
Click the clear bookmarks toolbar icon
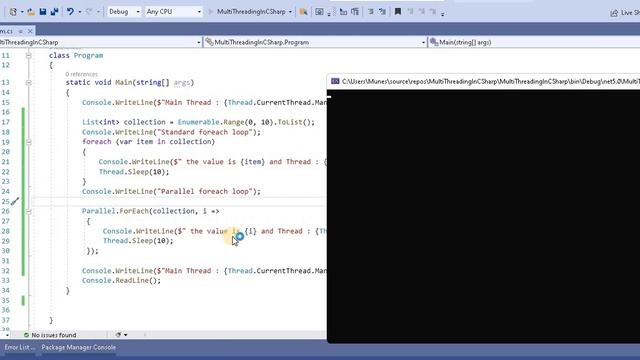tap(433, 12)
